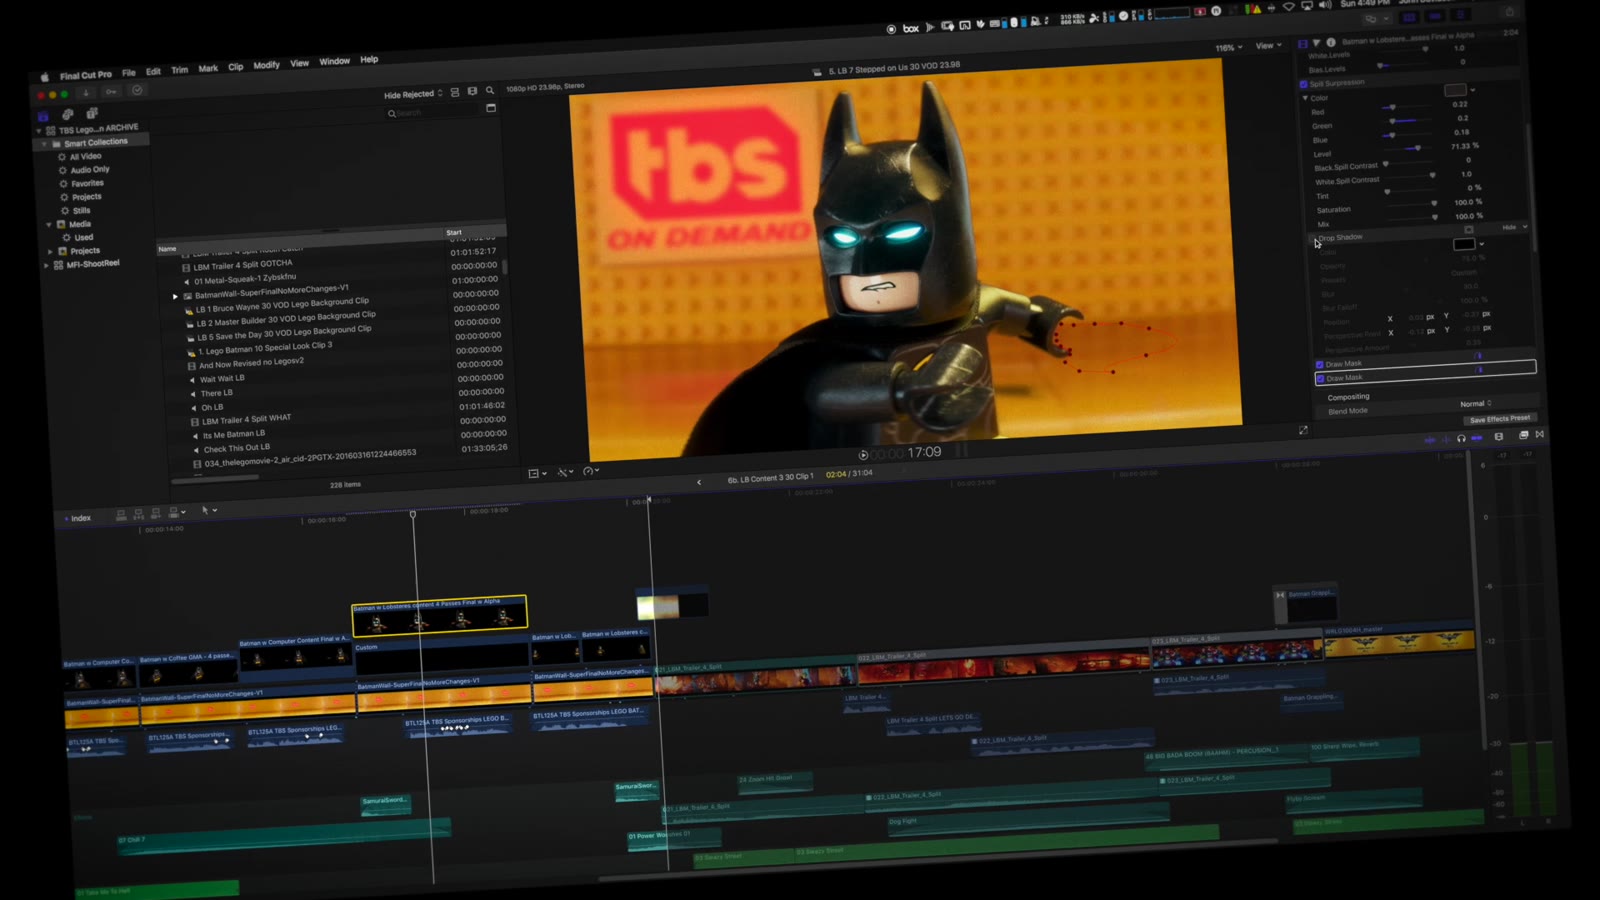Open the Photos and Audio sidebar icon

pos(67,114)
